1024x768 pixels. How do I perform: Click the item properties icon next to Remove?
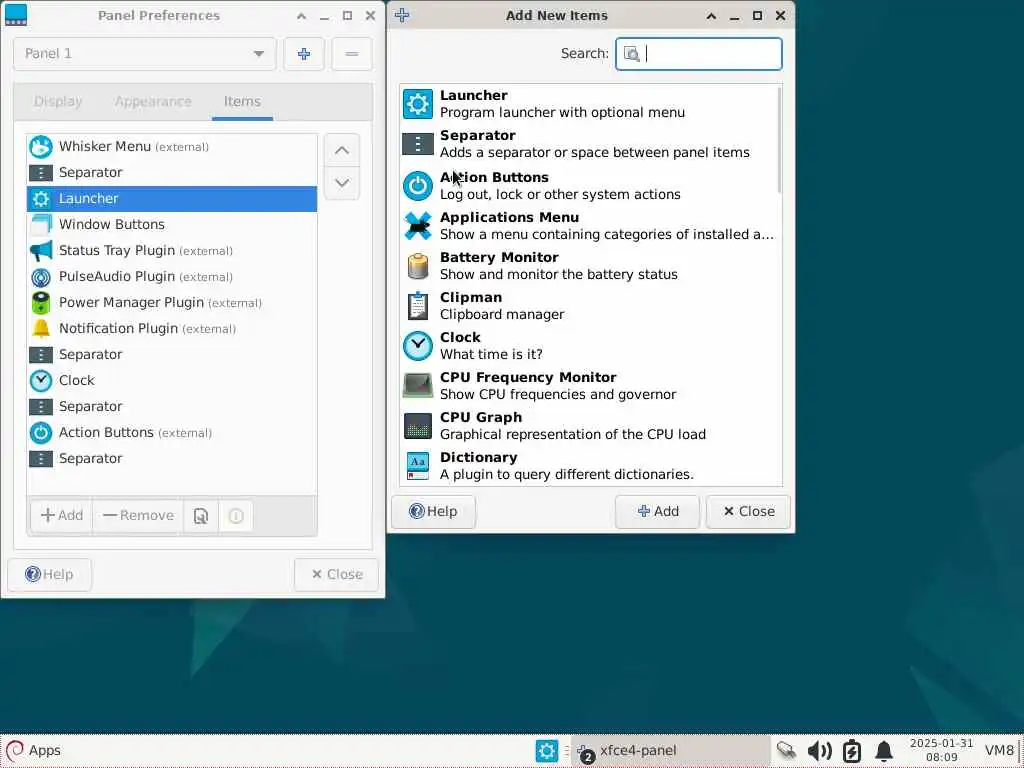pos(200,516)
